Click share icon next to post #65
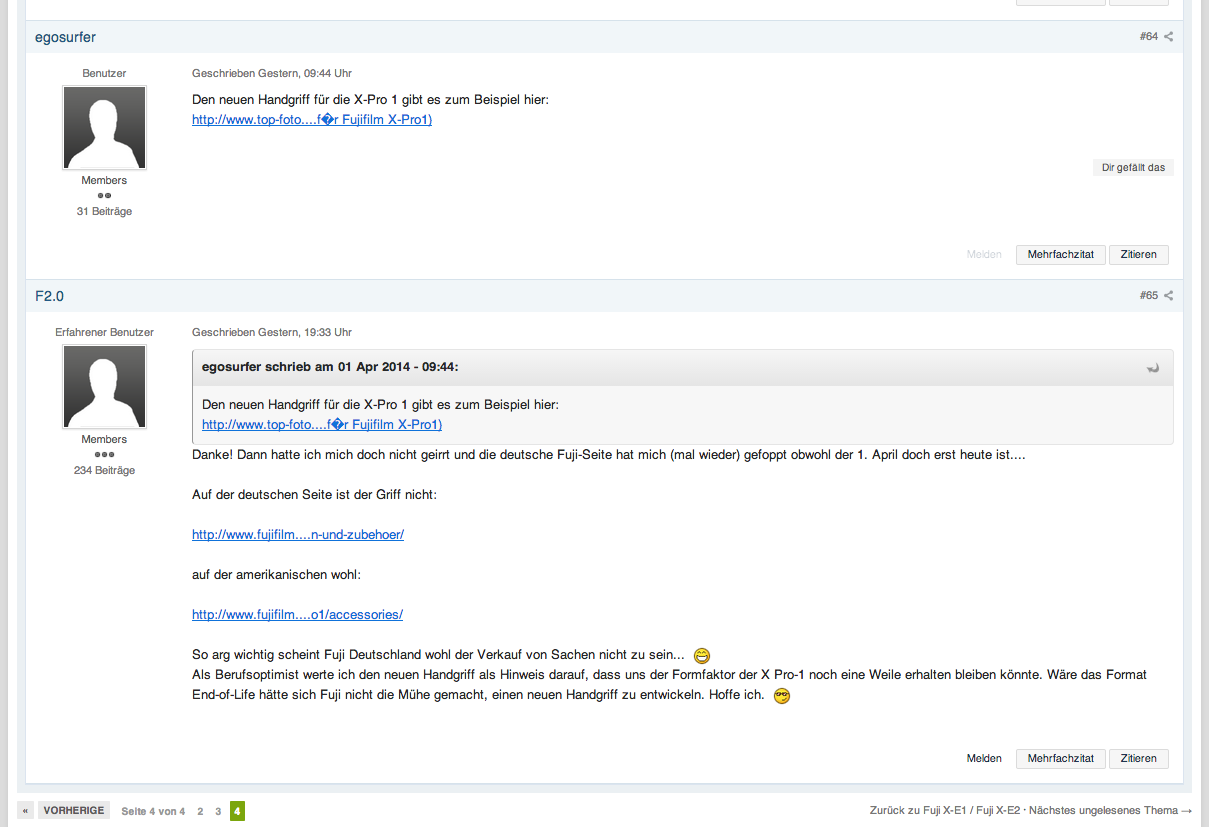This screenshot has height=827, width=1209. pos(1168,296)
